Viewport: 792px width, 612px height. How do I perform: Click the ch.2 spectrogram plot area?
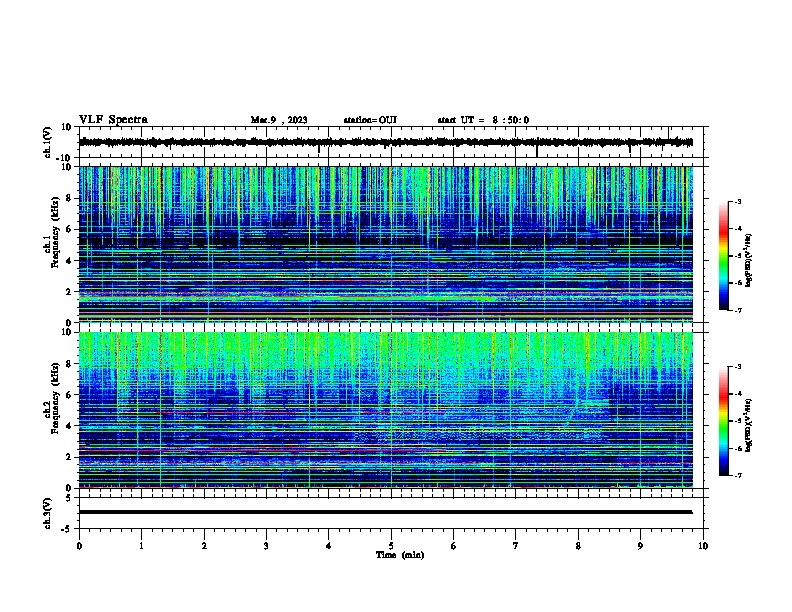386,410
